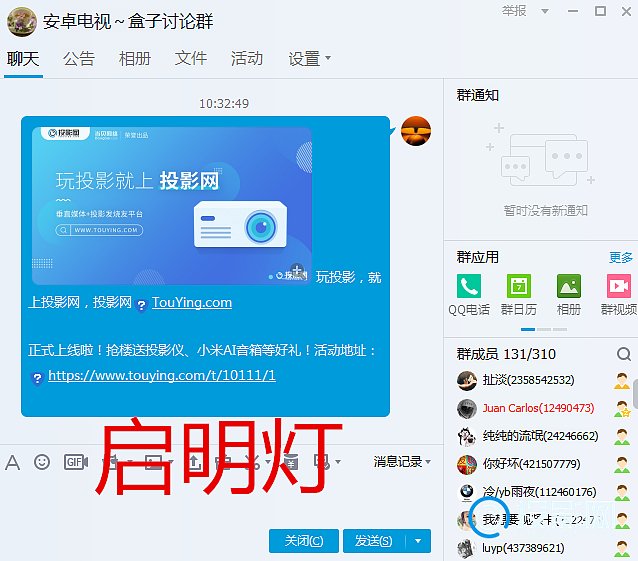Open the 文件 tab

[x=191, y=59]
